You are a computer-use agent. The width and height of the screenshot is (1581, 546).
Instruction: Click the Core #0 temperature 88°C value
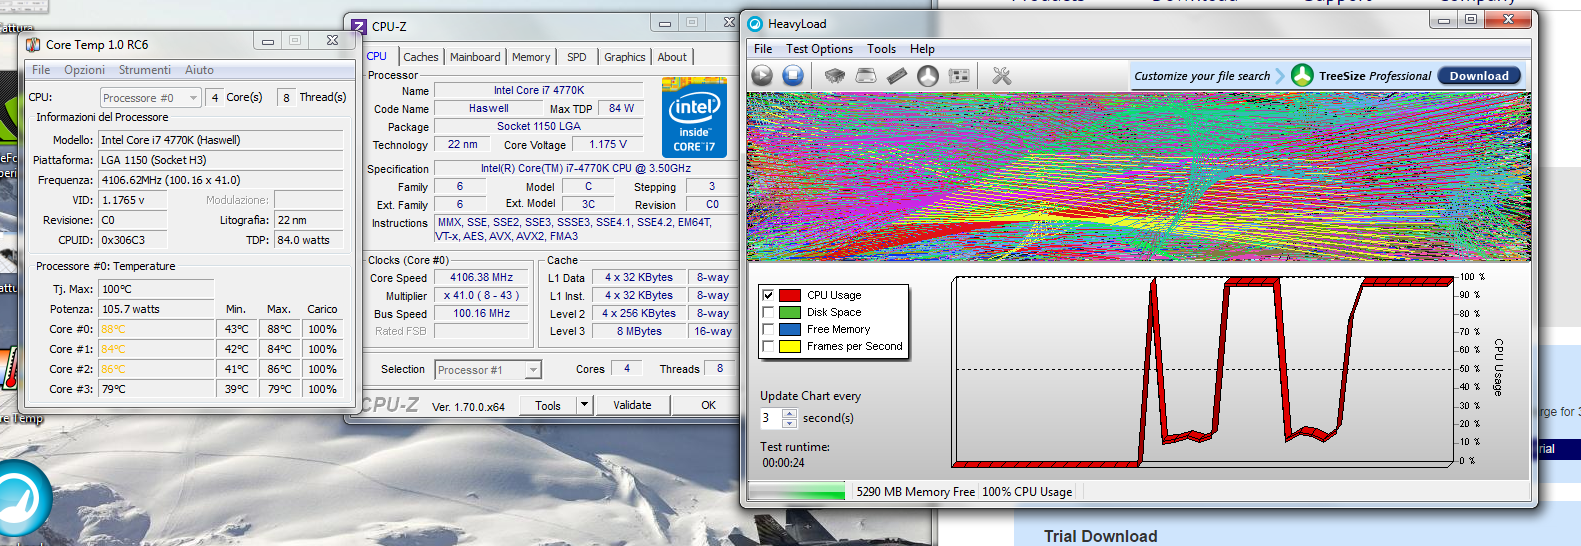click(157, 329)
